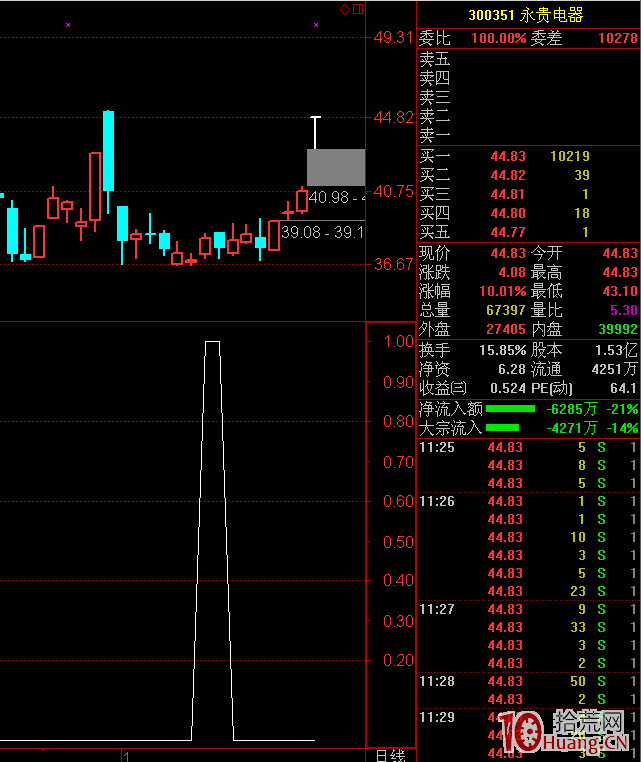Select stock title 300351 永贵电器
641x762 pixels.
pyautogui.click(x=525, y=15)
